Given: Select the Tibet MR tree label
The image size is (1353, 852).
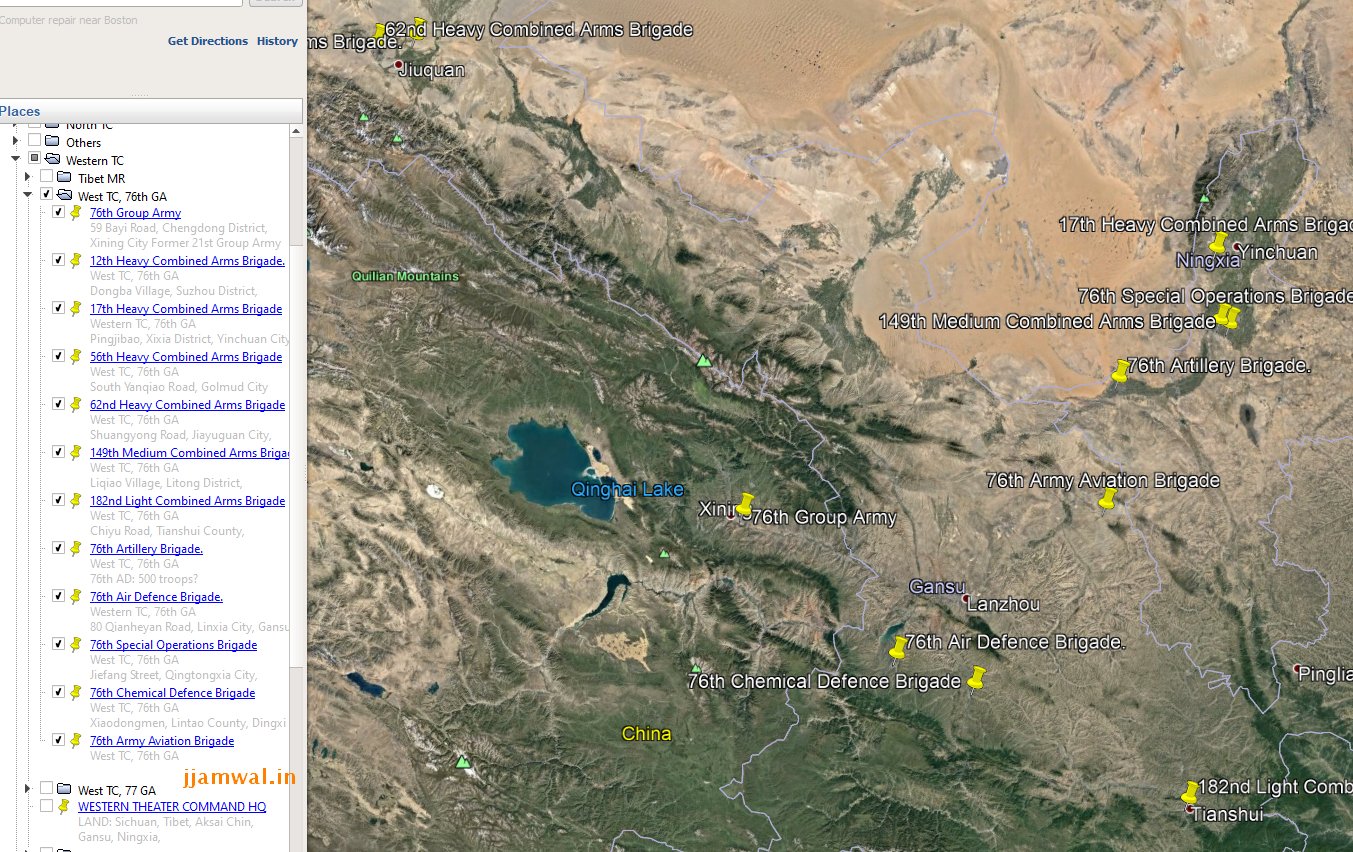Looking at the screenshot, I should point(101,178).
